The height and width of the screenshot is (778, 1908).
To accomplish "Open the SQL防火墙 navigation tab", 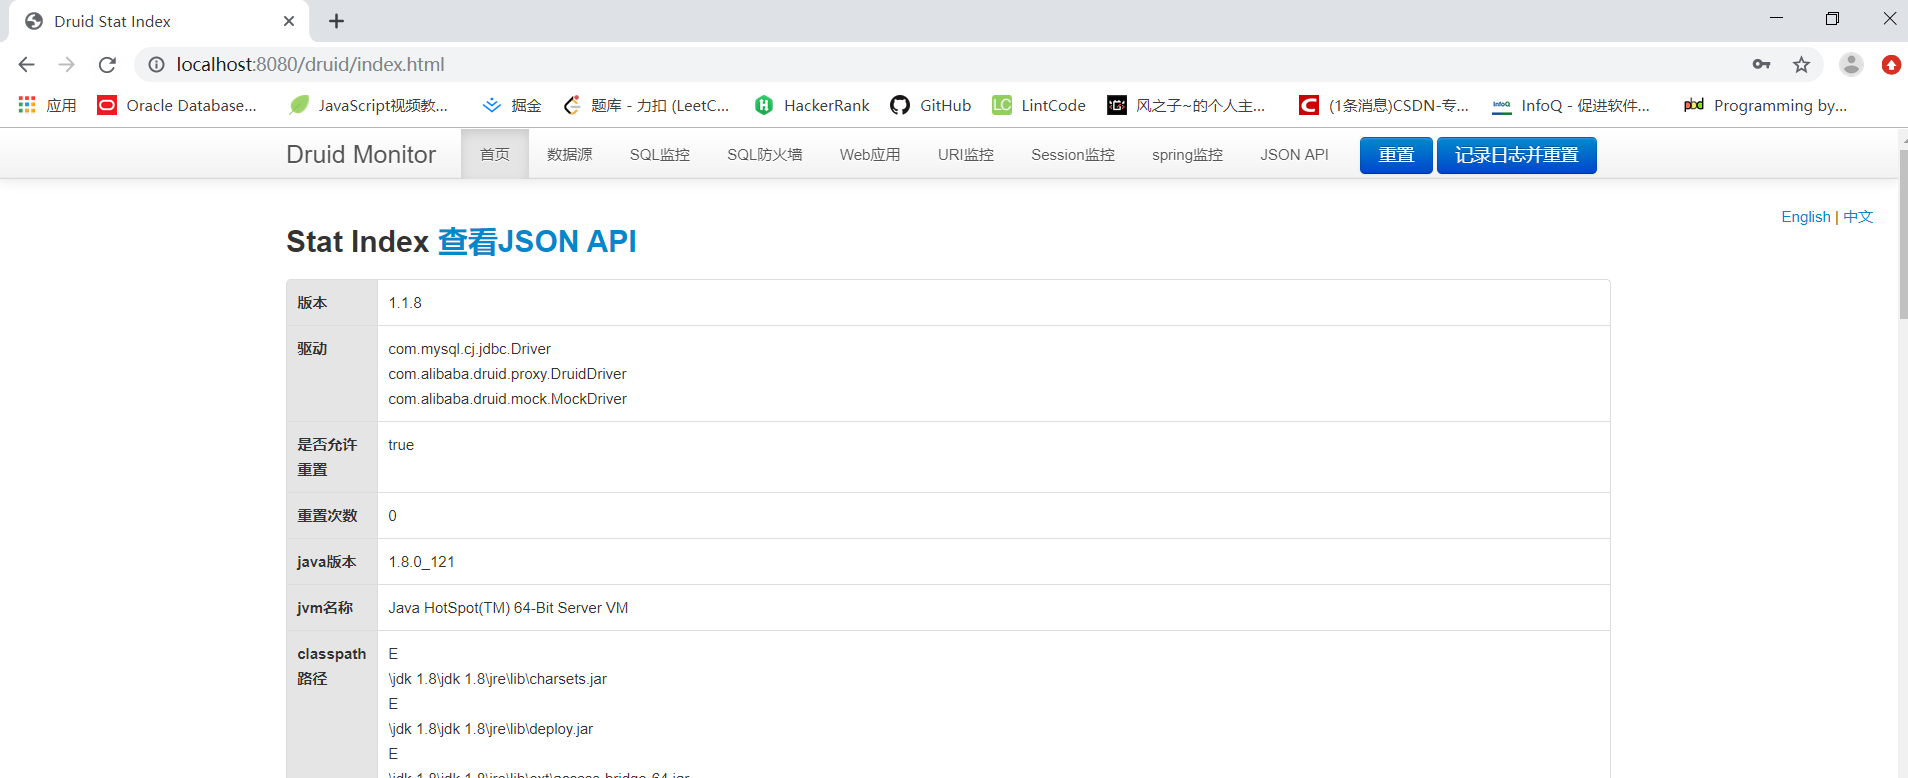I will (x=765, y=154).
